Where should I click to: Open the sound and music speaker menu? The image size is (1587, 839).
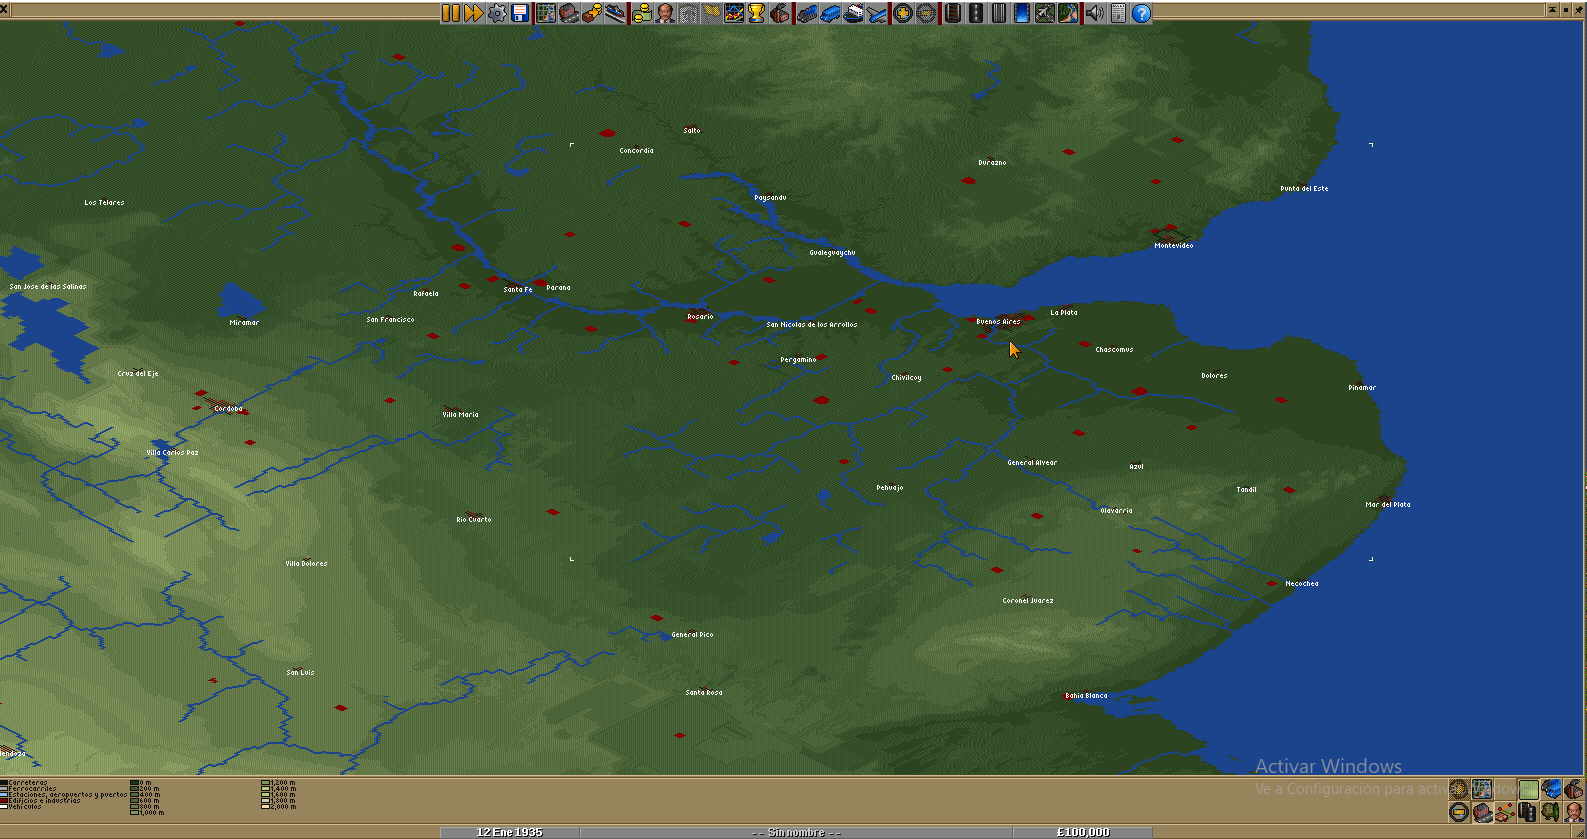point(1094,13)
